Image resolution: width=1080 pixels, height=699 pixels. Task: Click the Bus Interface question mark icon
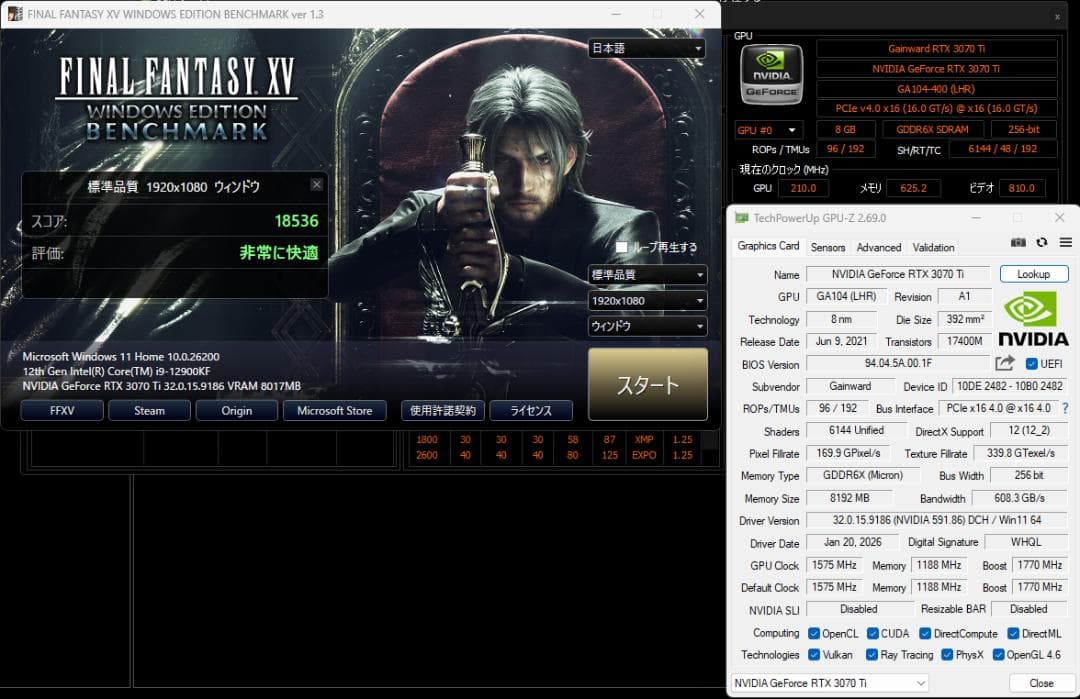pyautogui.click(x=1066, y=408)
